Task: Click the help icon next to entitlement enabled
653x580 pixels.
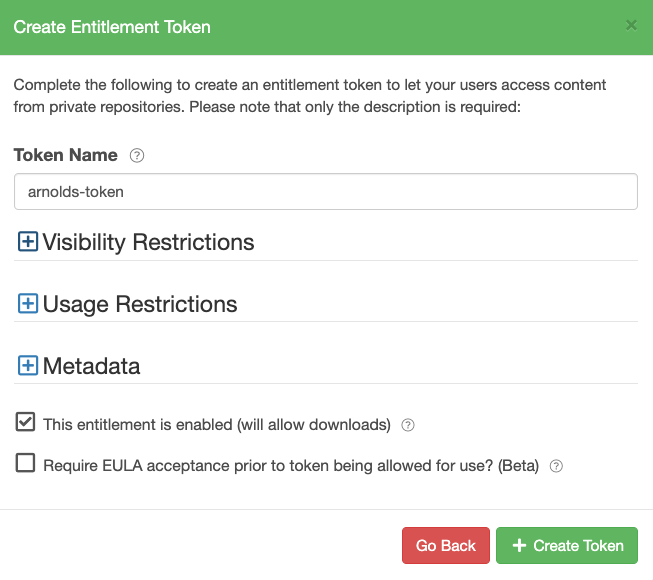Action: [408, 425]
